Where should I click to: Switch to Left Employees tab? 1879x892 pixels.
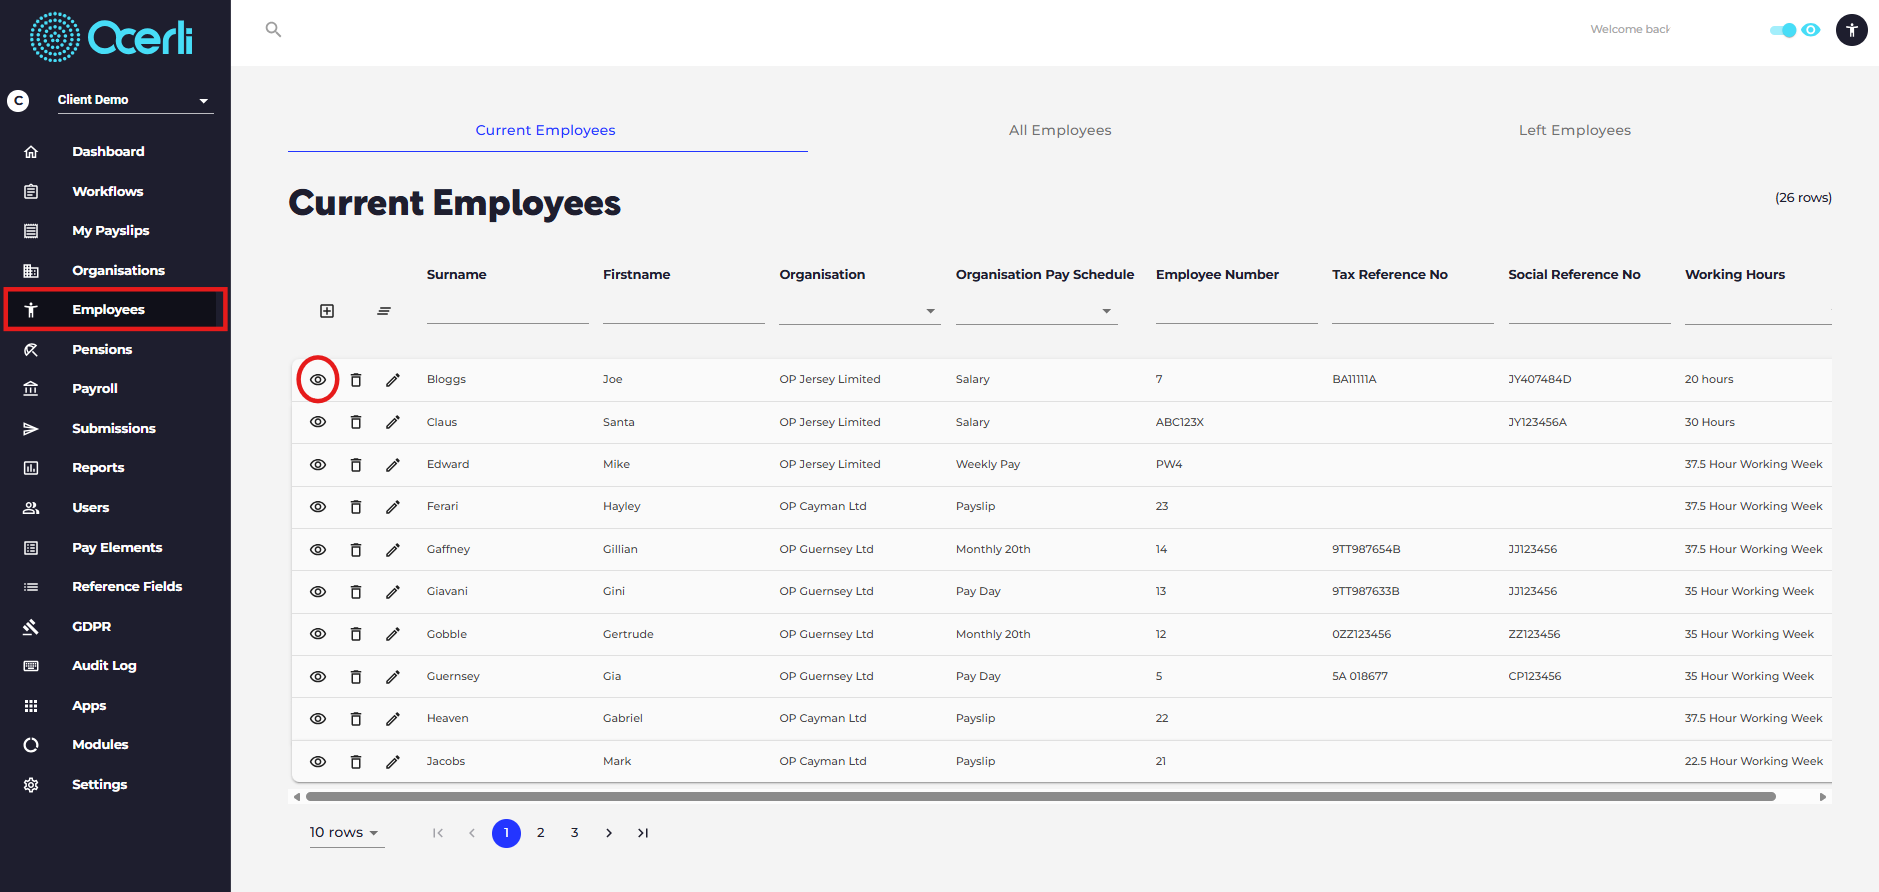click(1575, 130)
